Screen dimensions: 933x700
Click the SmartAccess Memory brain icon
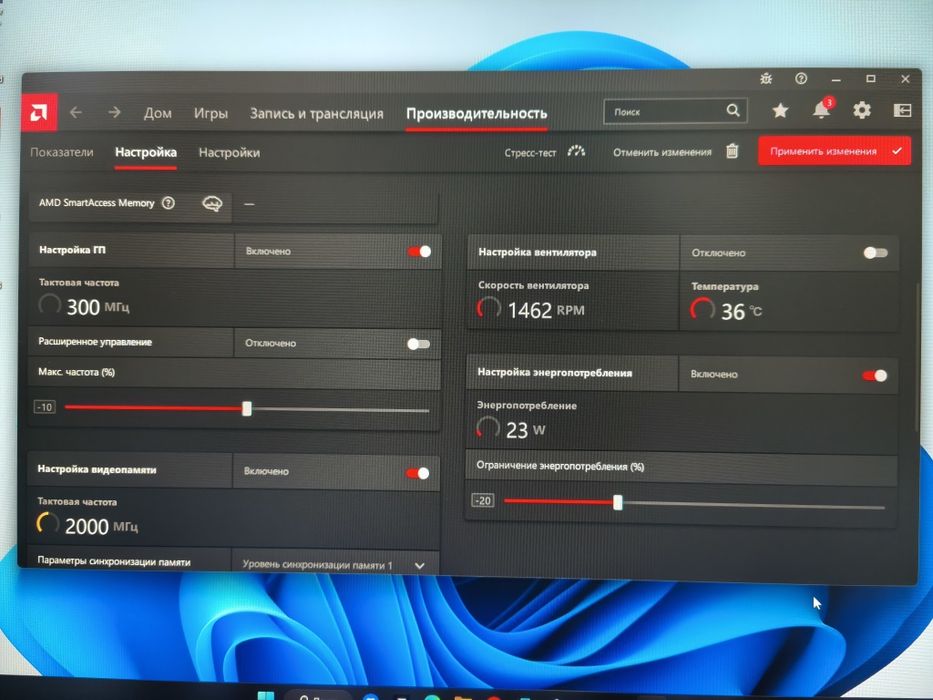pyautogui.click(x=212, y=204)
